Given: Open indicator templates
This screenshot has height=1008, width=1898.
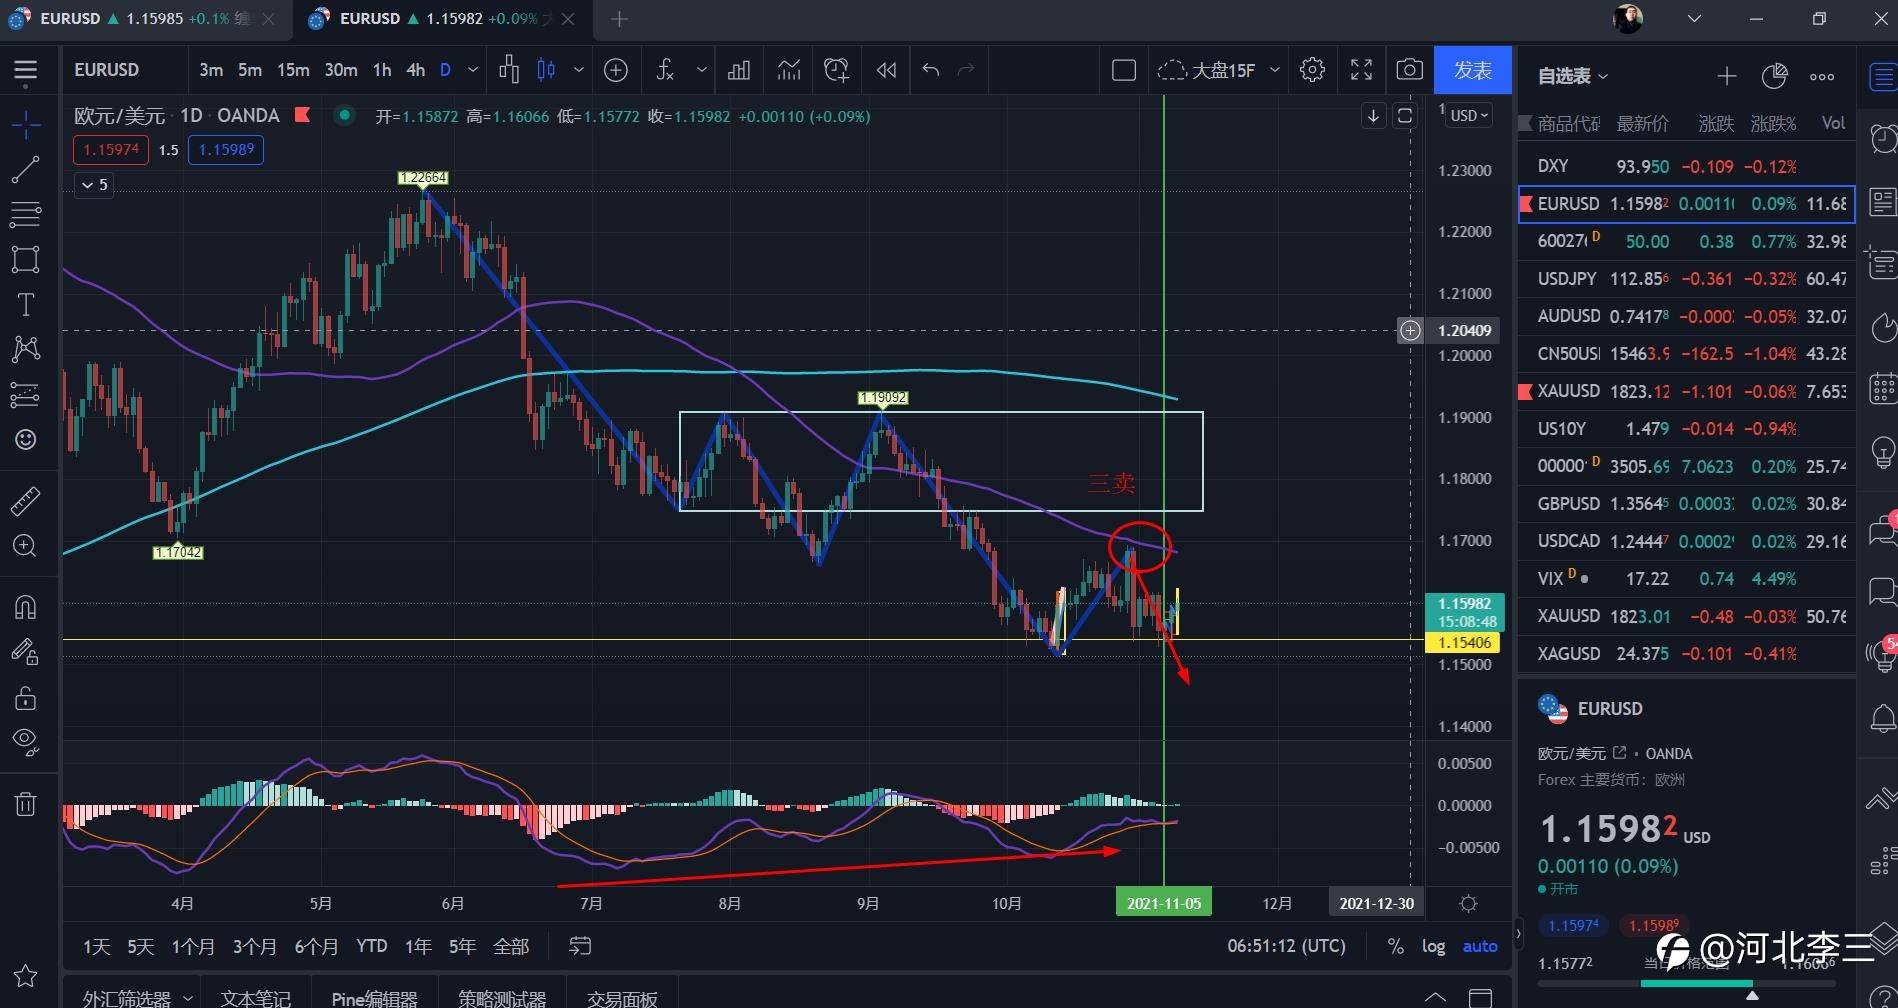Looking at the screenshot, I should [x=789, y=70].
